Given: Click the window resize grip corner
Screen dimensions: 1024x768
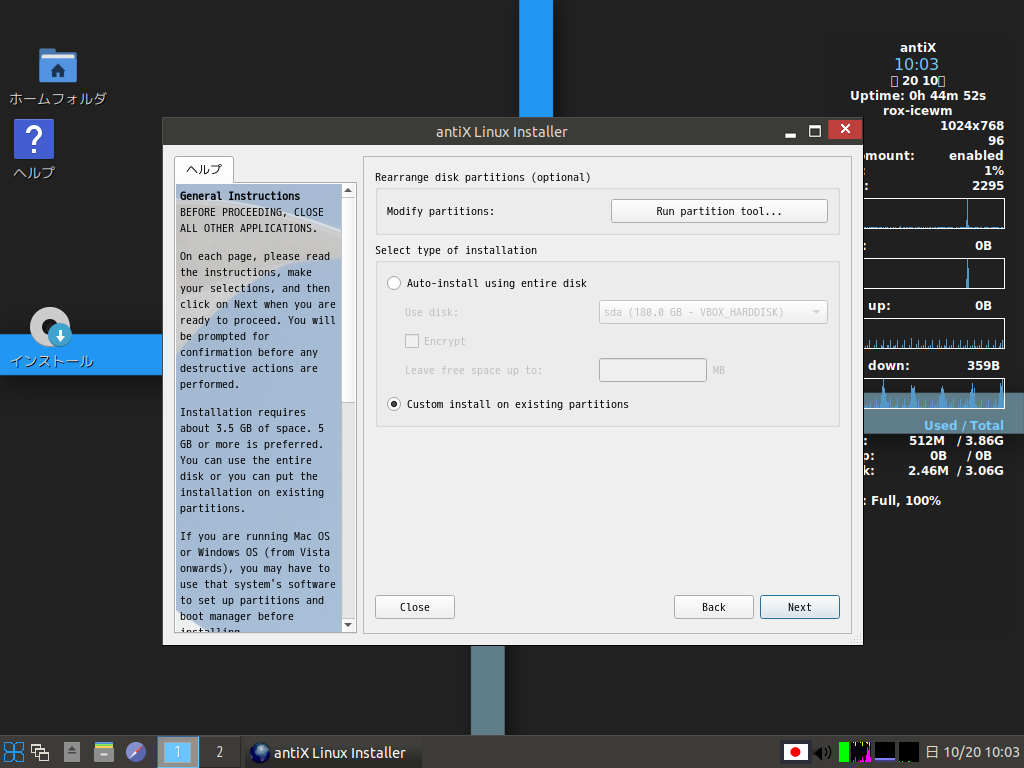Looking at the screenshot, I should [x=856, y=639].
